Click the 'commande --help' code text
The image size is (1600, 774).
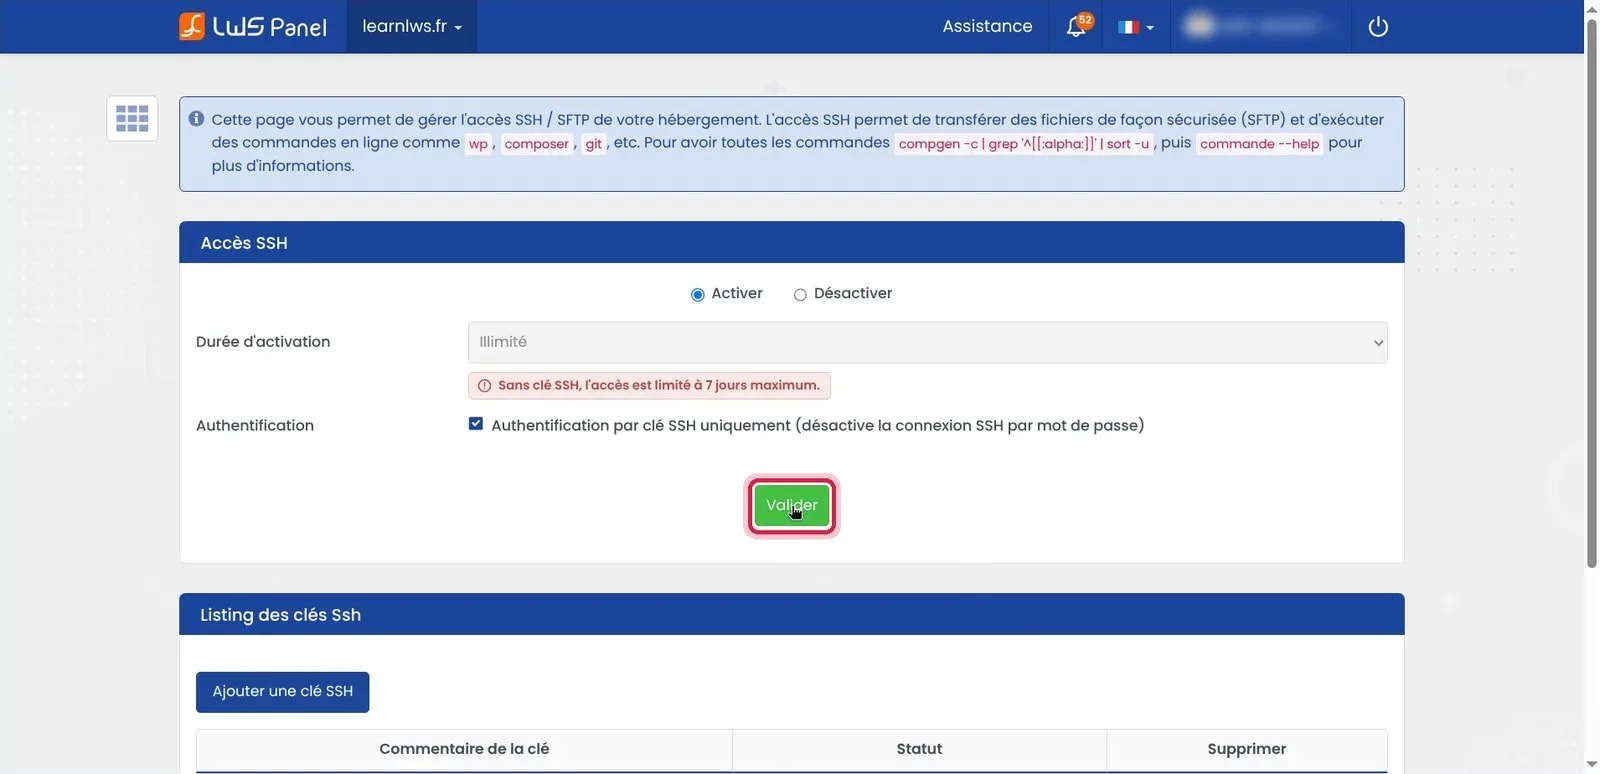pyautogui.click(x=1260, y=144)
